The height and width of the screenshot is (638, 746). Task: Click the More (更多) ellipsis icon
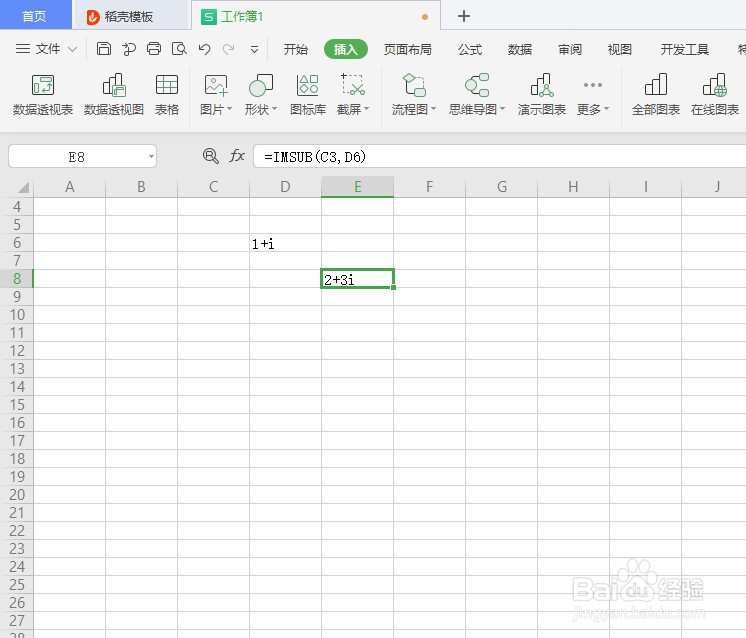tap(592, 85)
